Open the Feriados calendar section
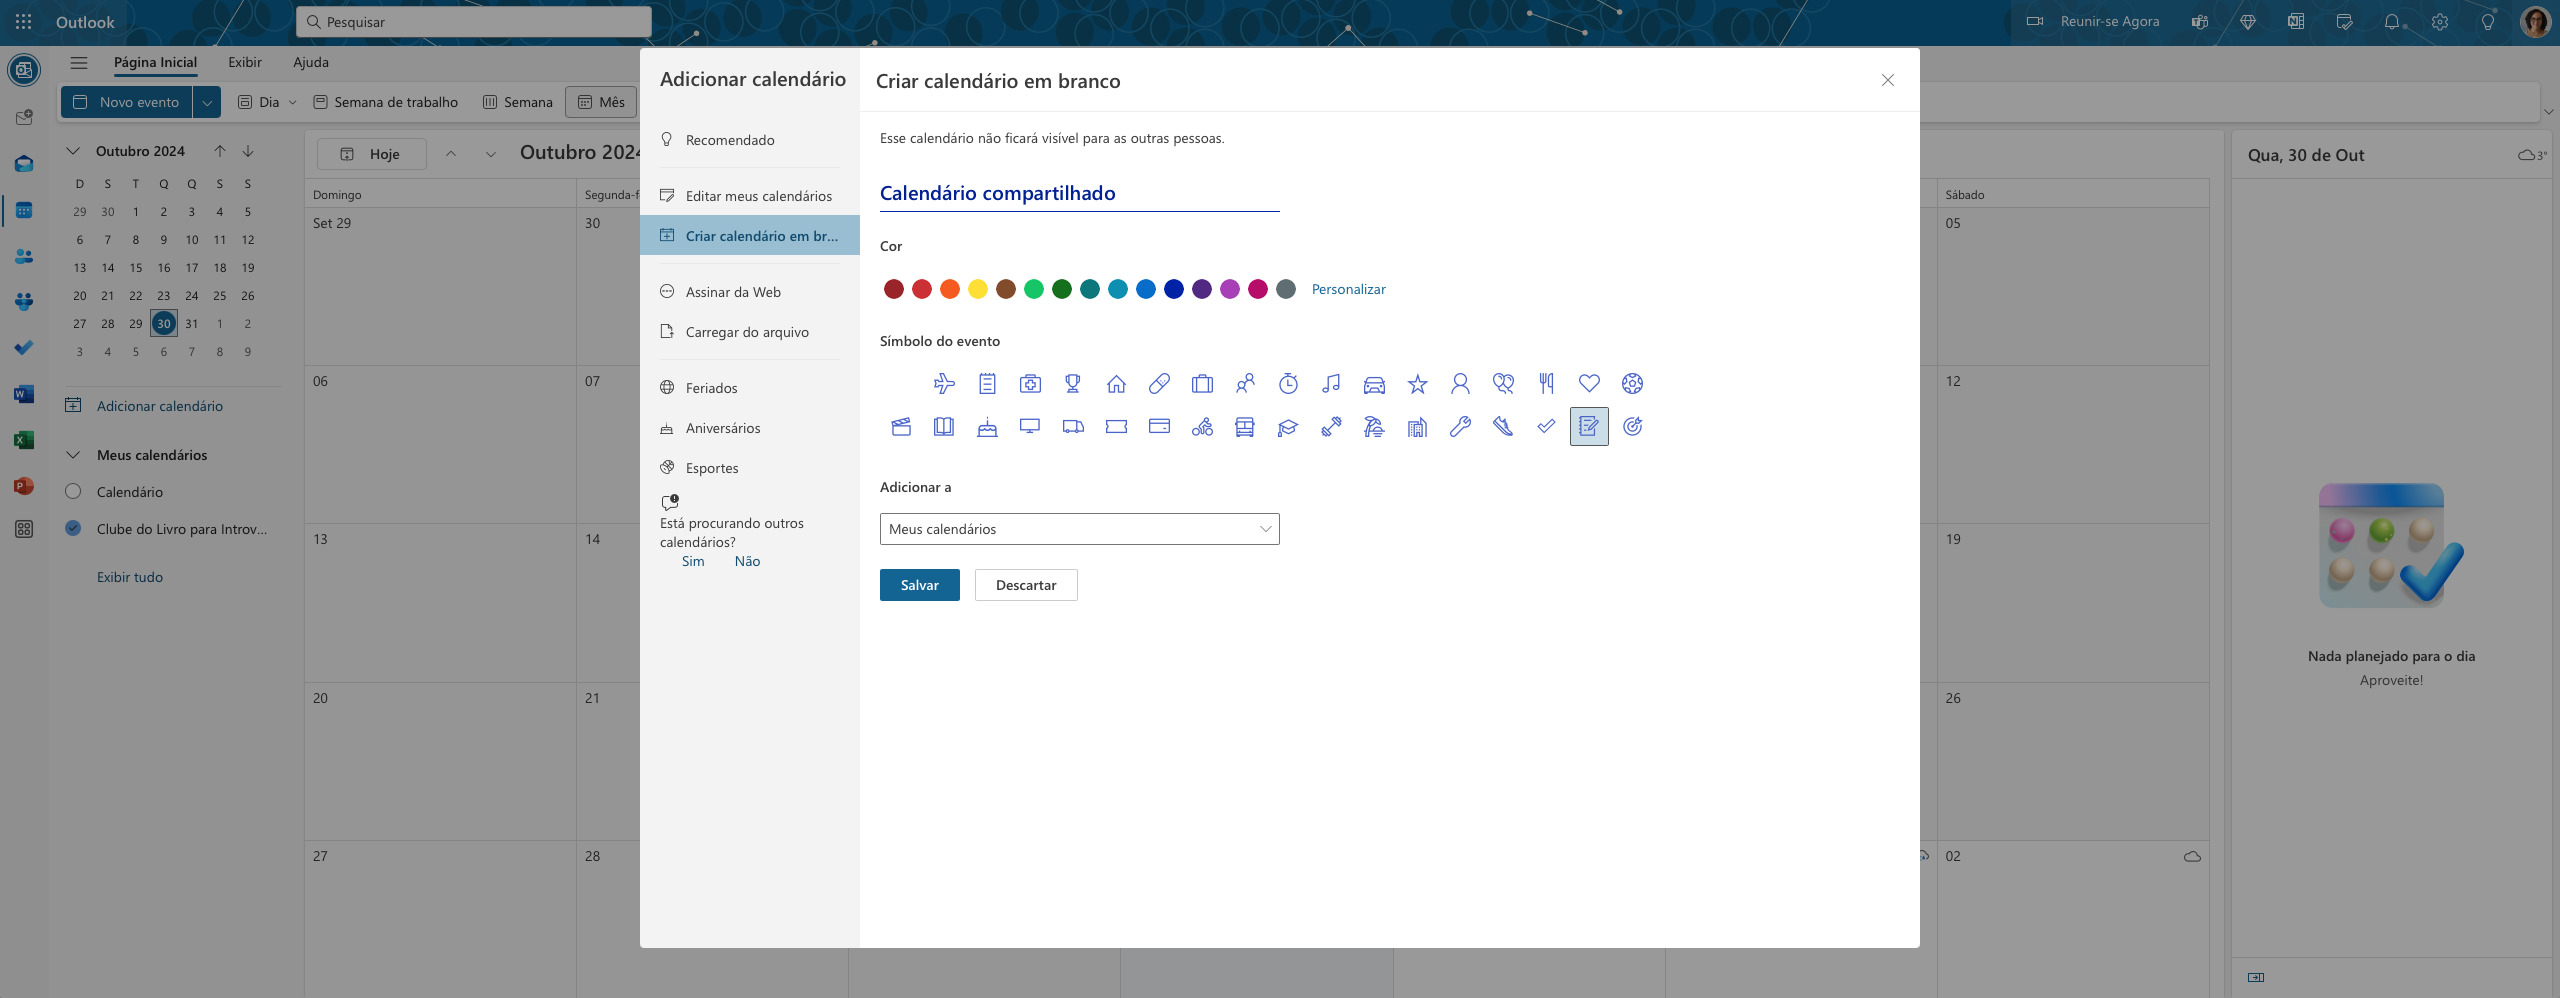 pos(711,388)
